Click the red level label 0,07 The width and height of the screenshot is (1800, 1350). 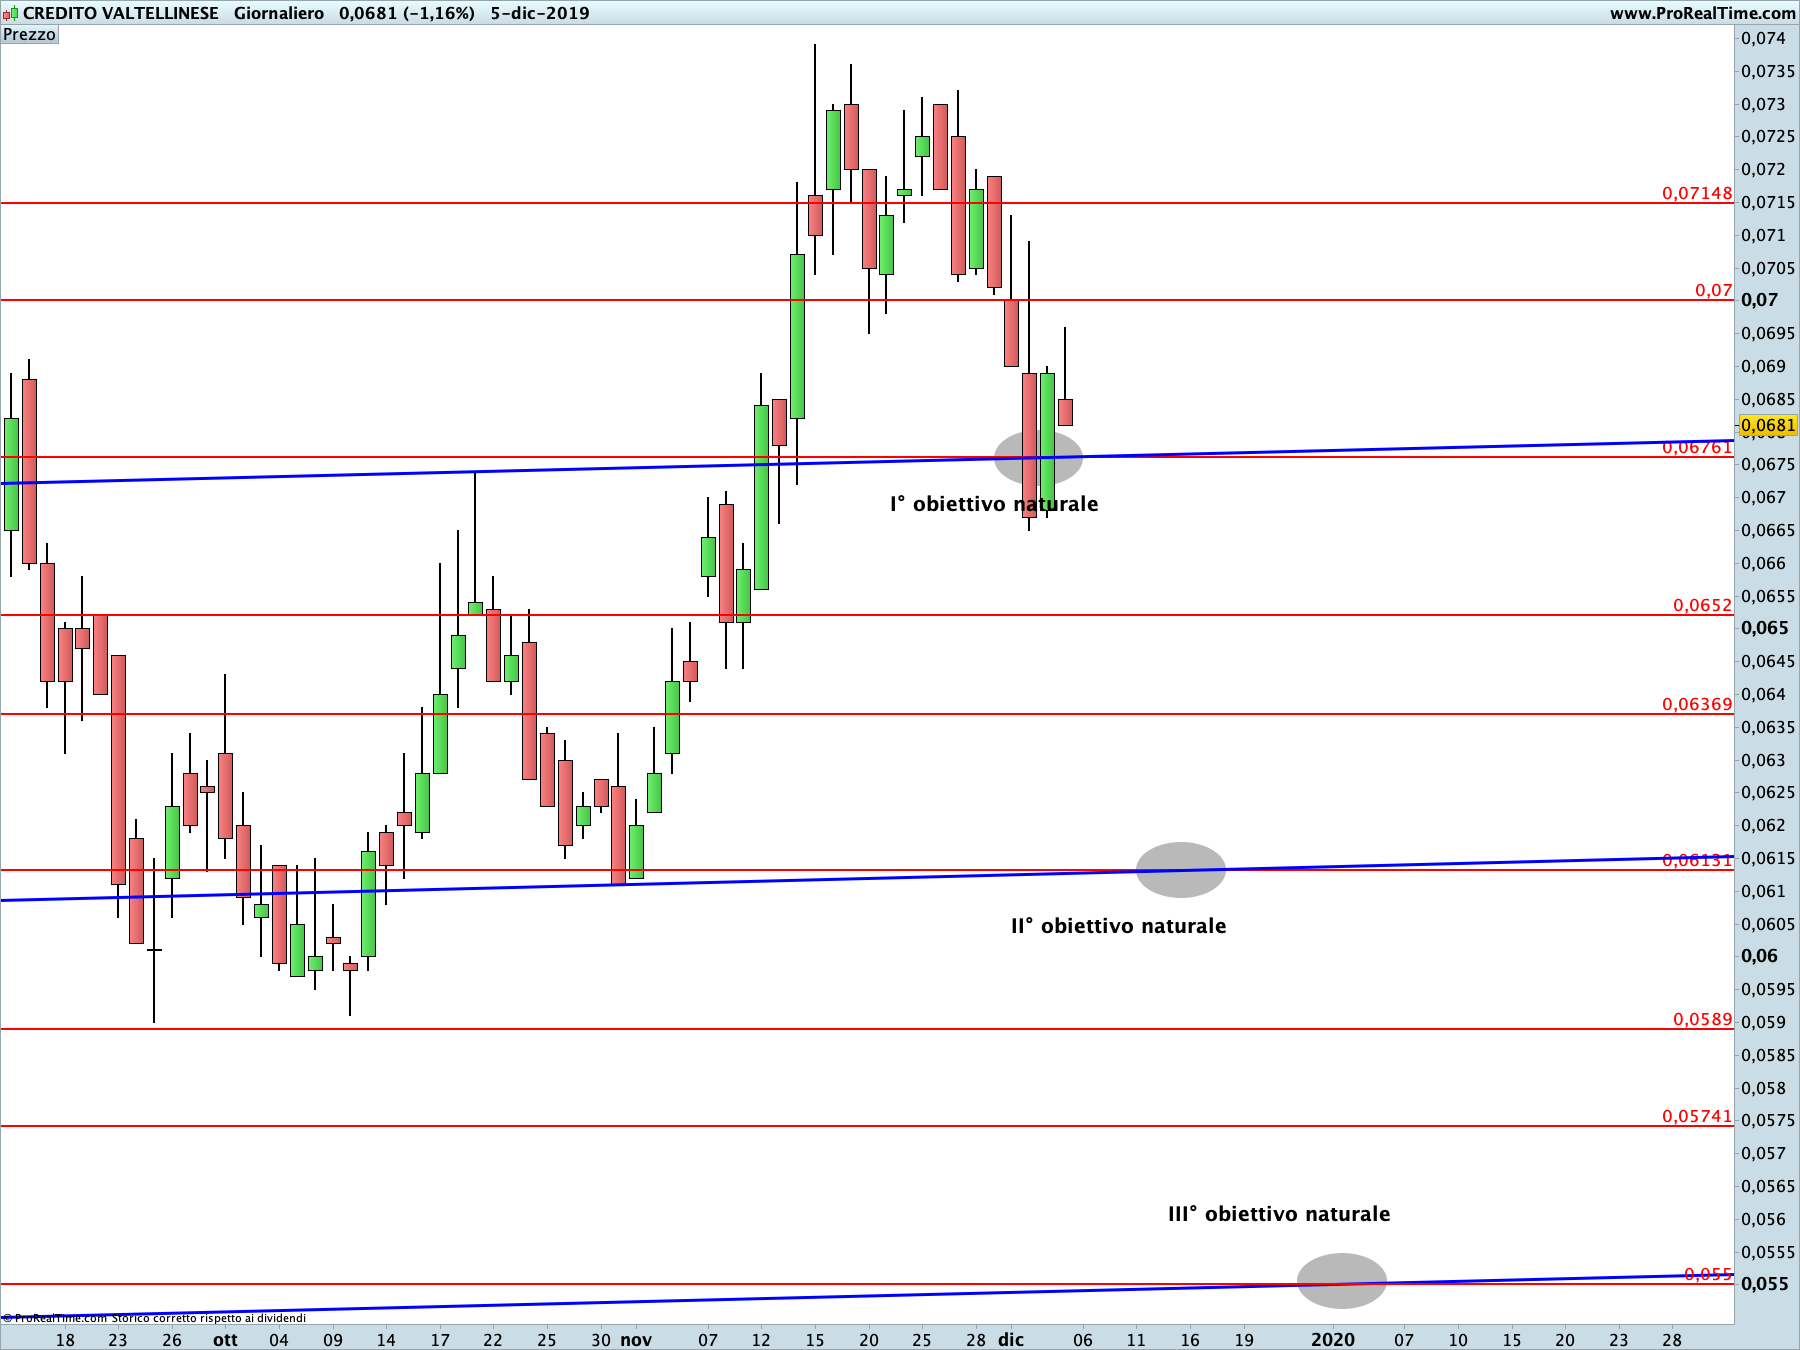point(1714,290)
